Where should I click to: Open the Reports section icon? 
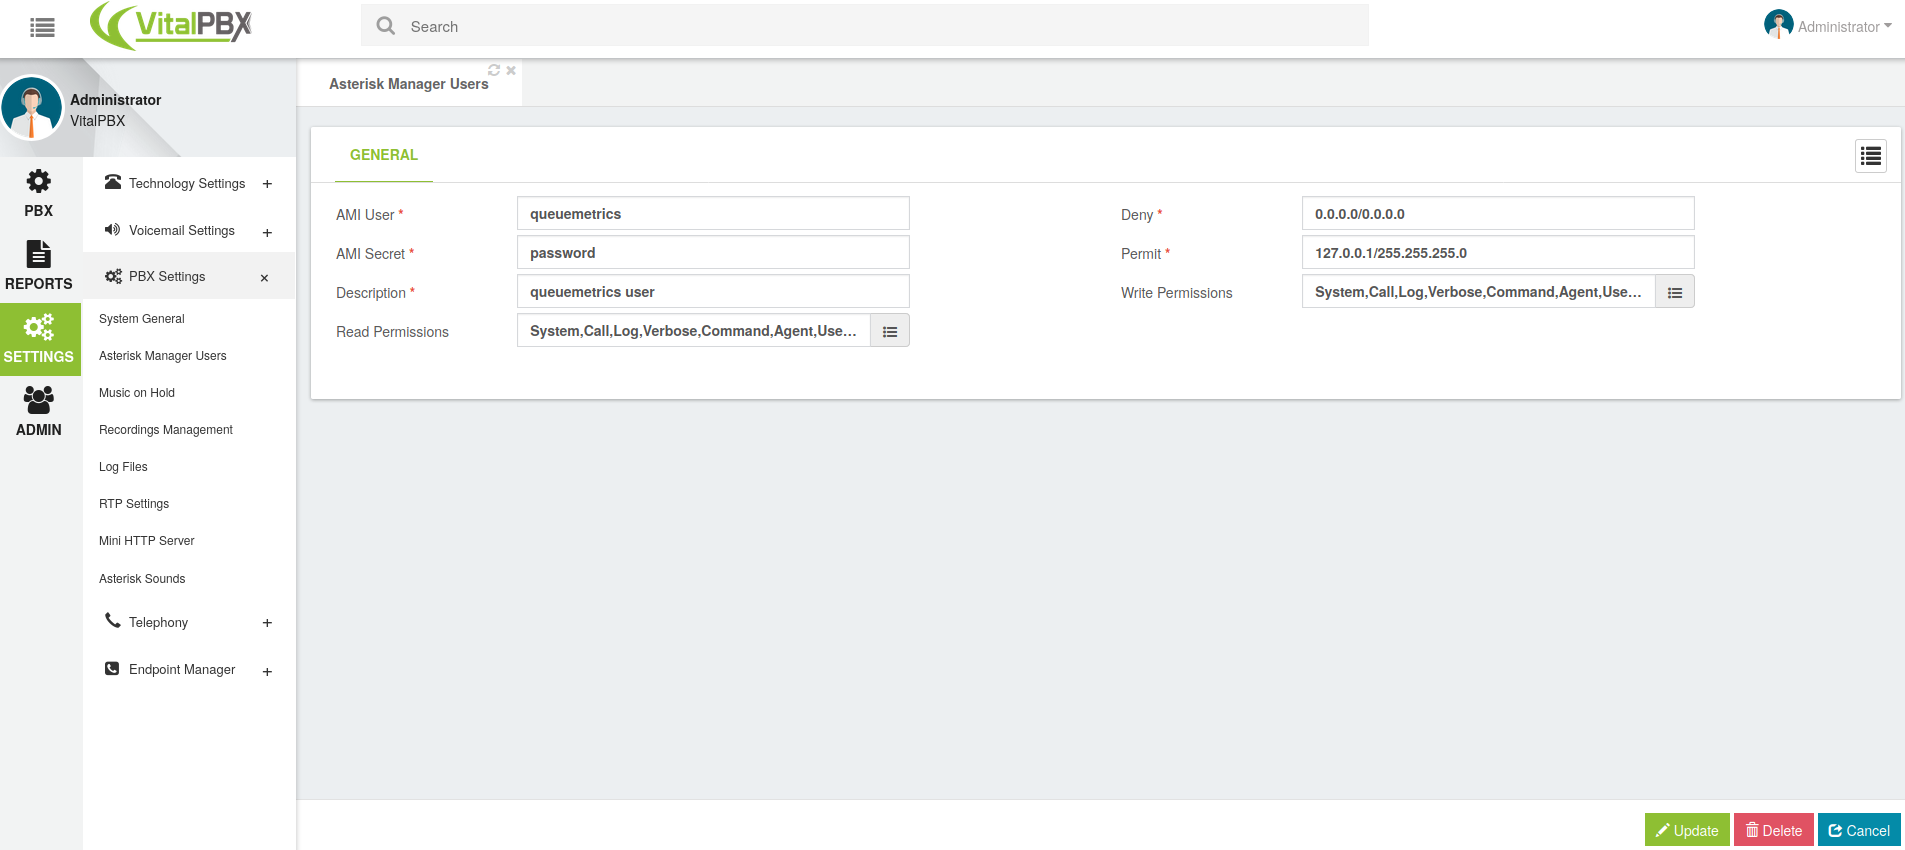pyautogui.click(x=39, y=255)
